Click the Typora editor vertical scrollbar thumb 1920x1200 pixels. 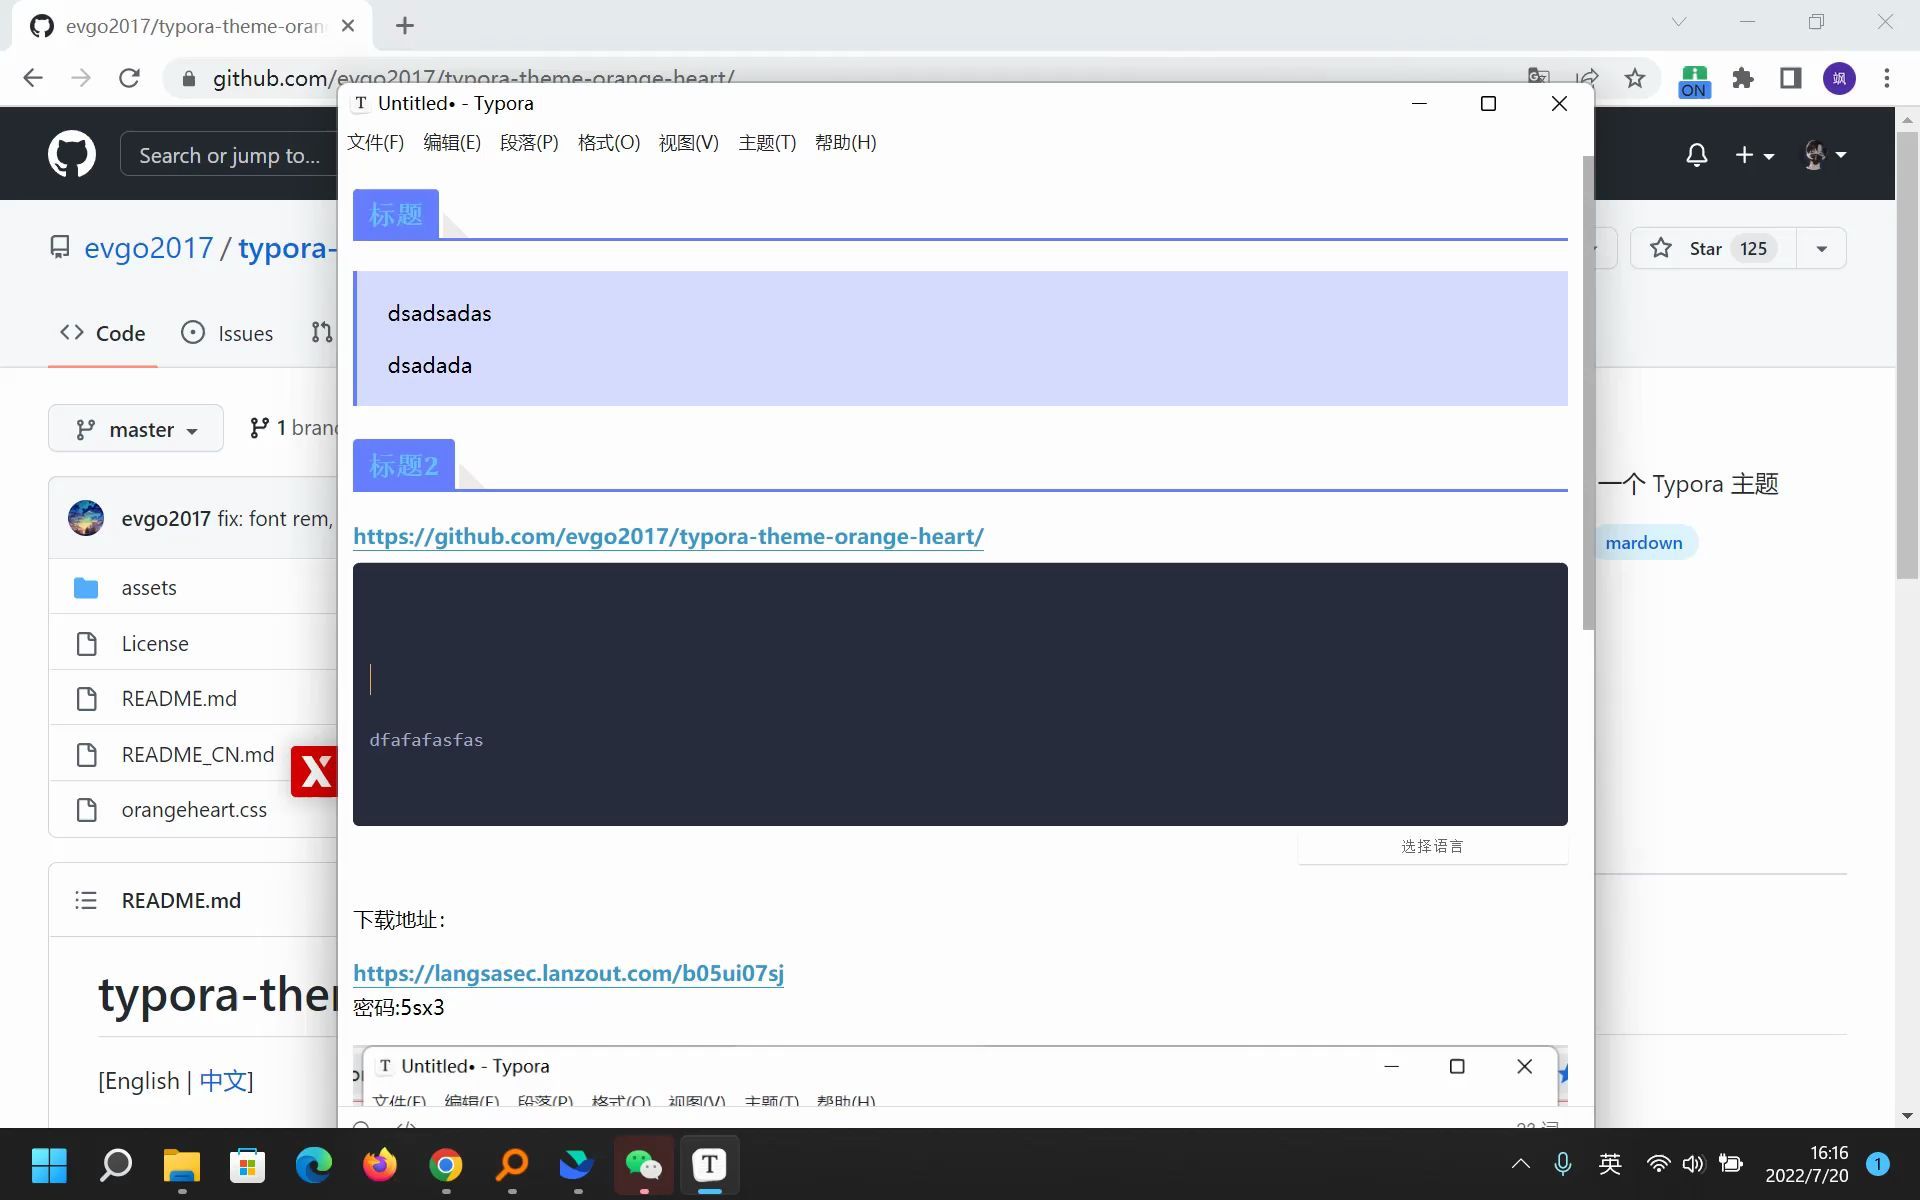point(1588,393)
